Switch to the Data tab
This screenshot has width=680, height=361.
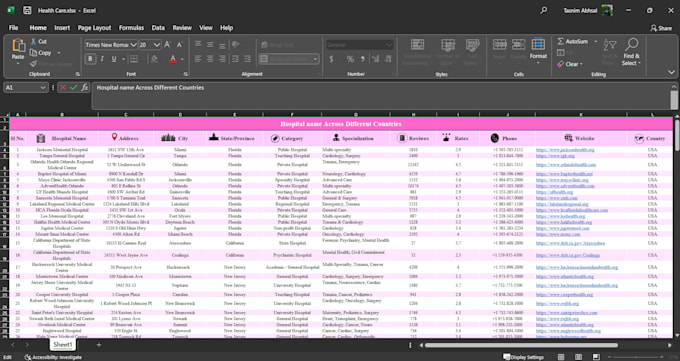point(158,28)
